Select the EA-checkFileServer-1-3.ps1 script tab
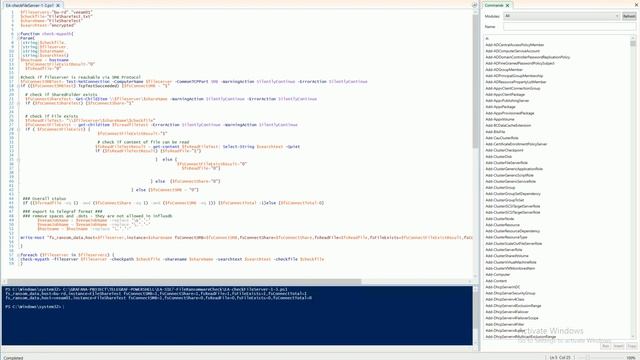Viewport: 640px width, 360px height. coord(29,6)
